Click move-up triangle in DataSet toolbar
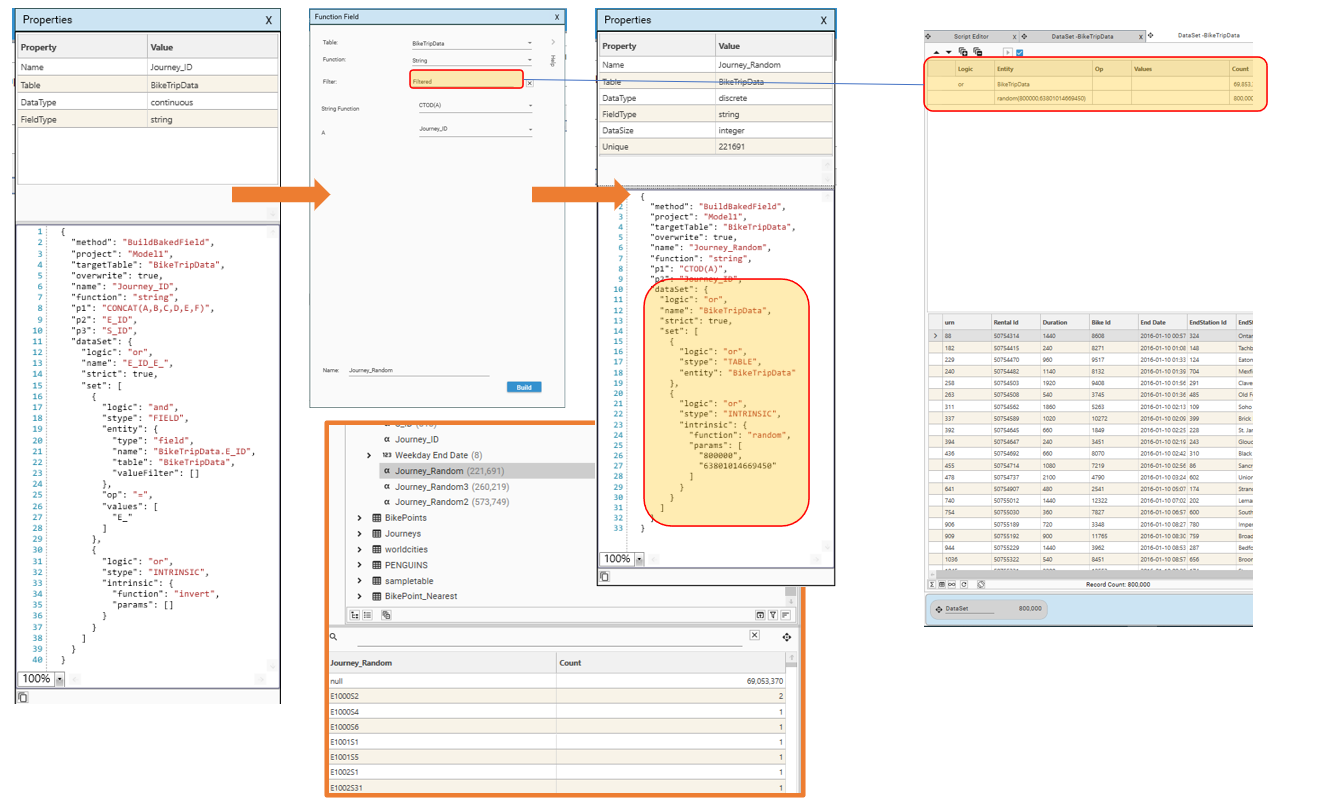Image resolution: width=1342 pixels, height=801 pixels. pos(936,52)
